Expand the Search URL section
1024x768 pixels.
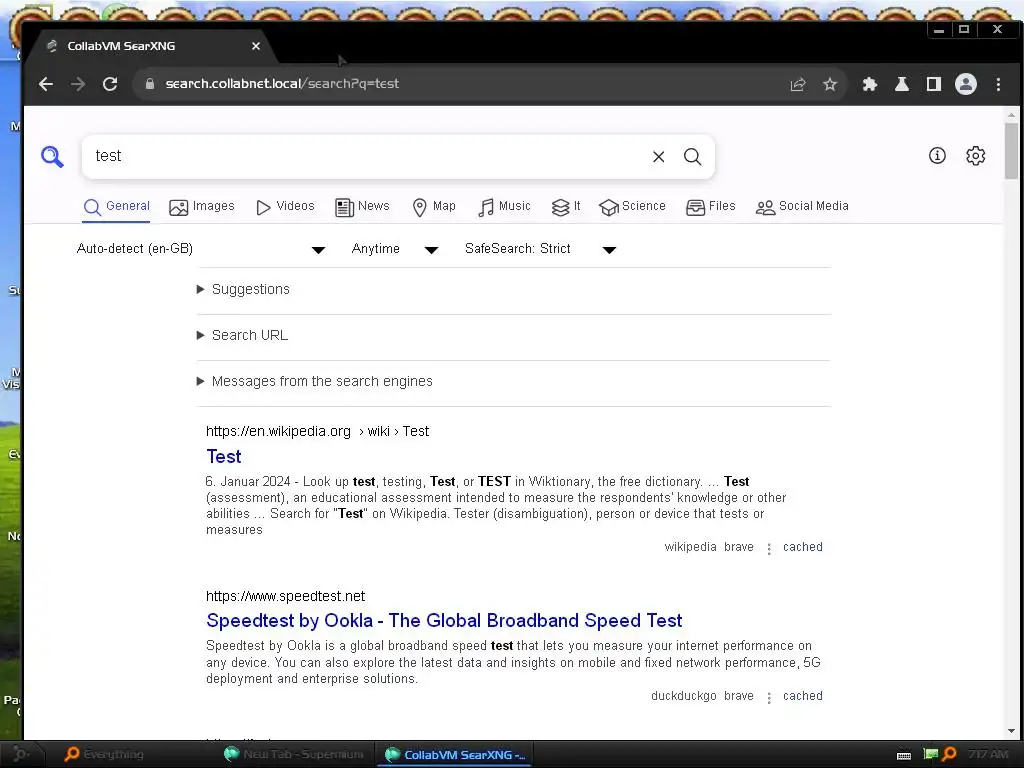click(242, 335)
